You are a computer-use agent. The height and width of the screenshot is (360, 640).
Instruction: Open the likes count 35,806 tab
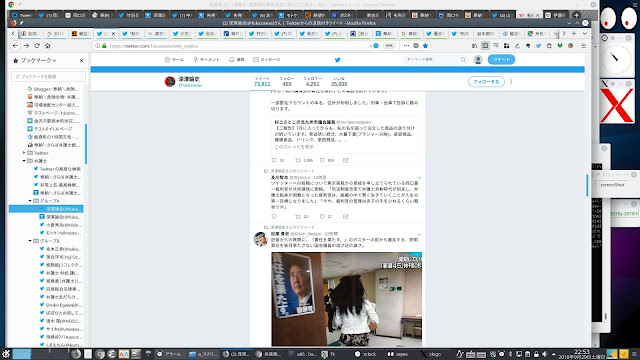pos(339,82)
